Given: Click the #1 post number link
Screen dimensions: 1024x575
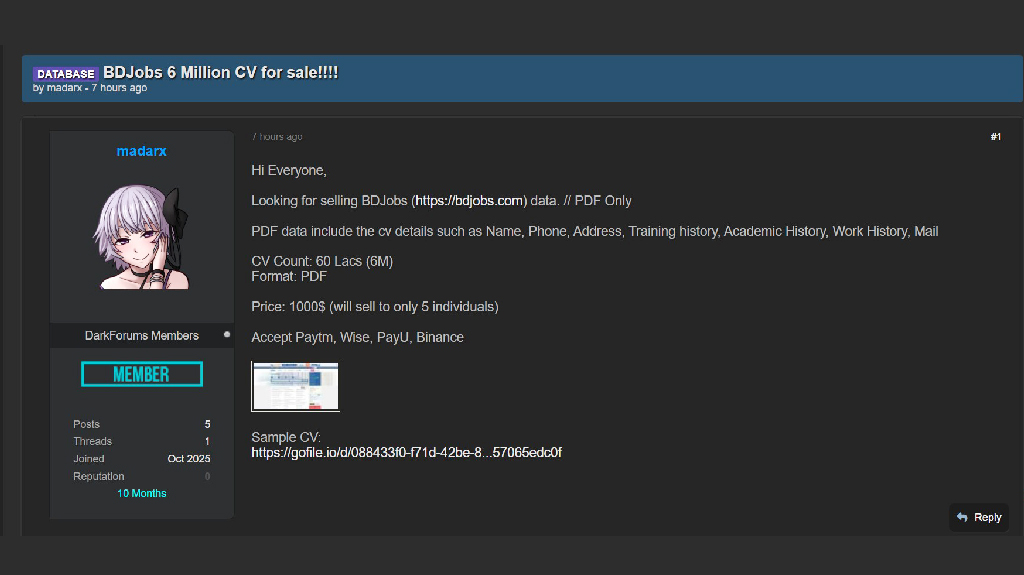Looking at the screenshot, I should pyautogui.click(x=995, y=137).
